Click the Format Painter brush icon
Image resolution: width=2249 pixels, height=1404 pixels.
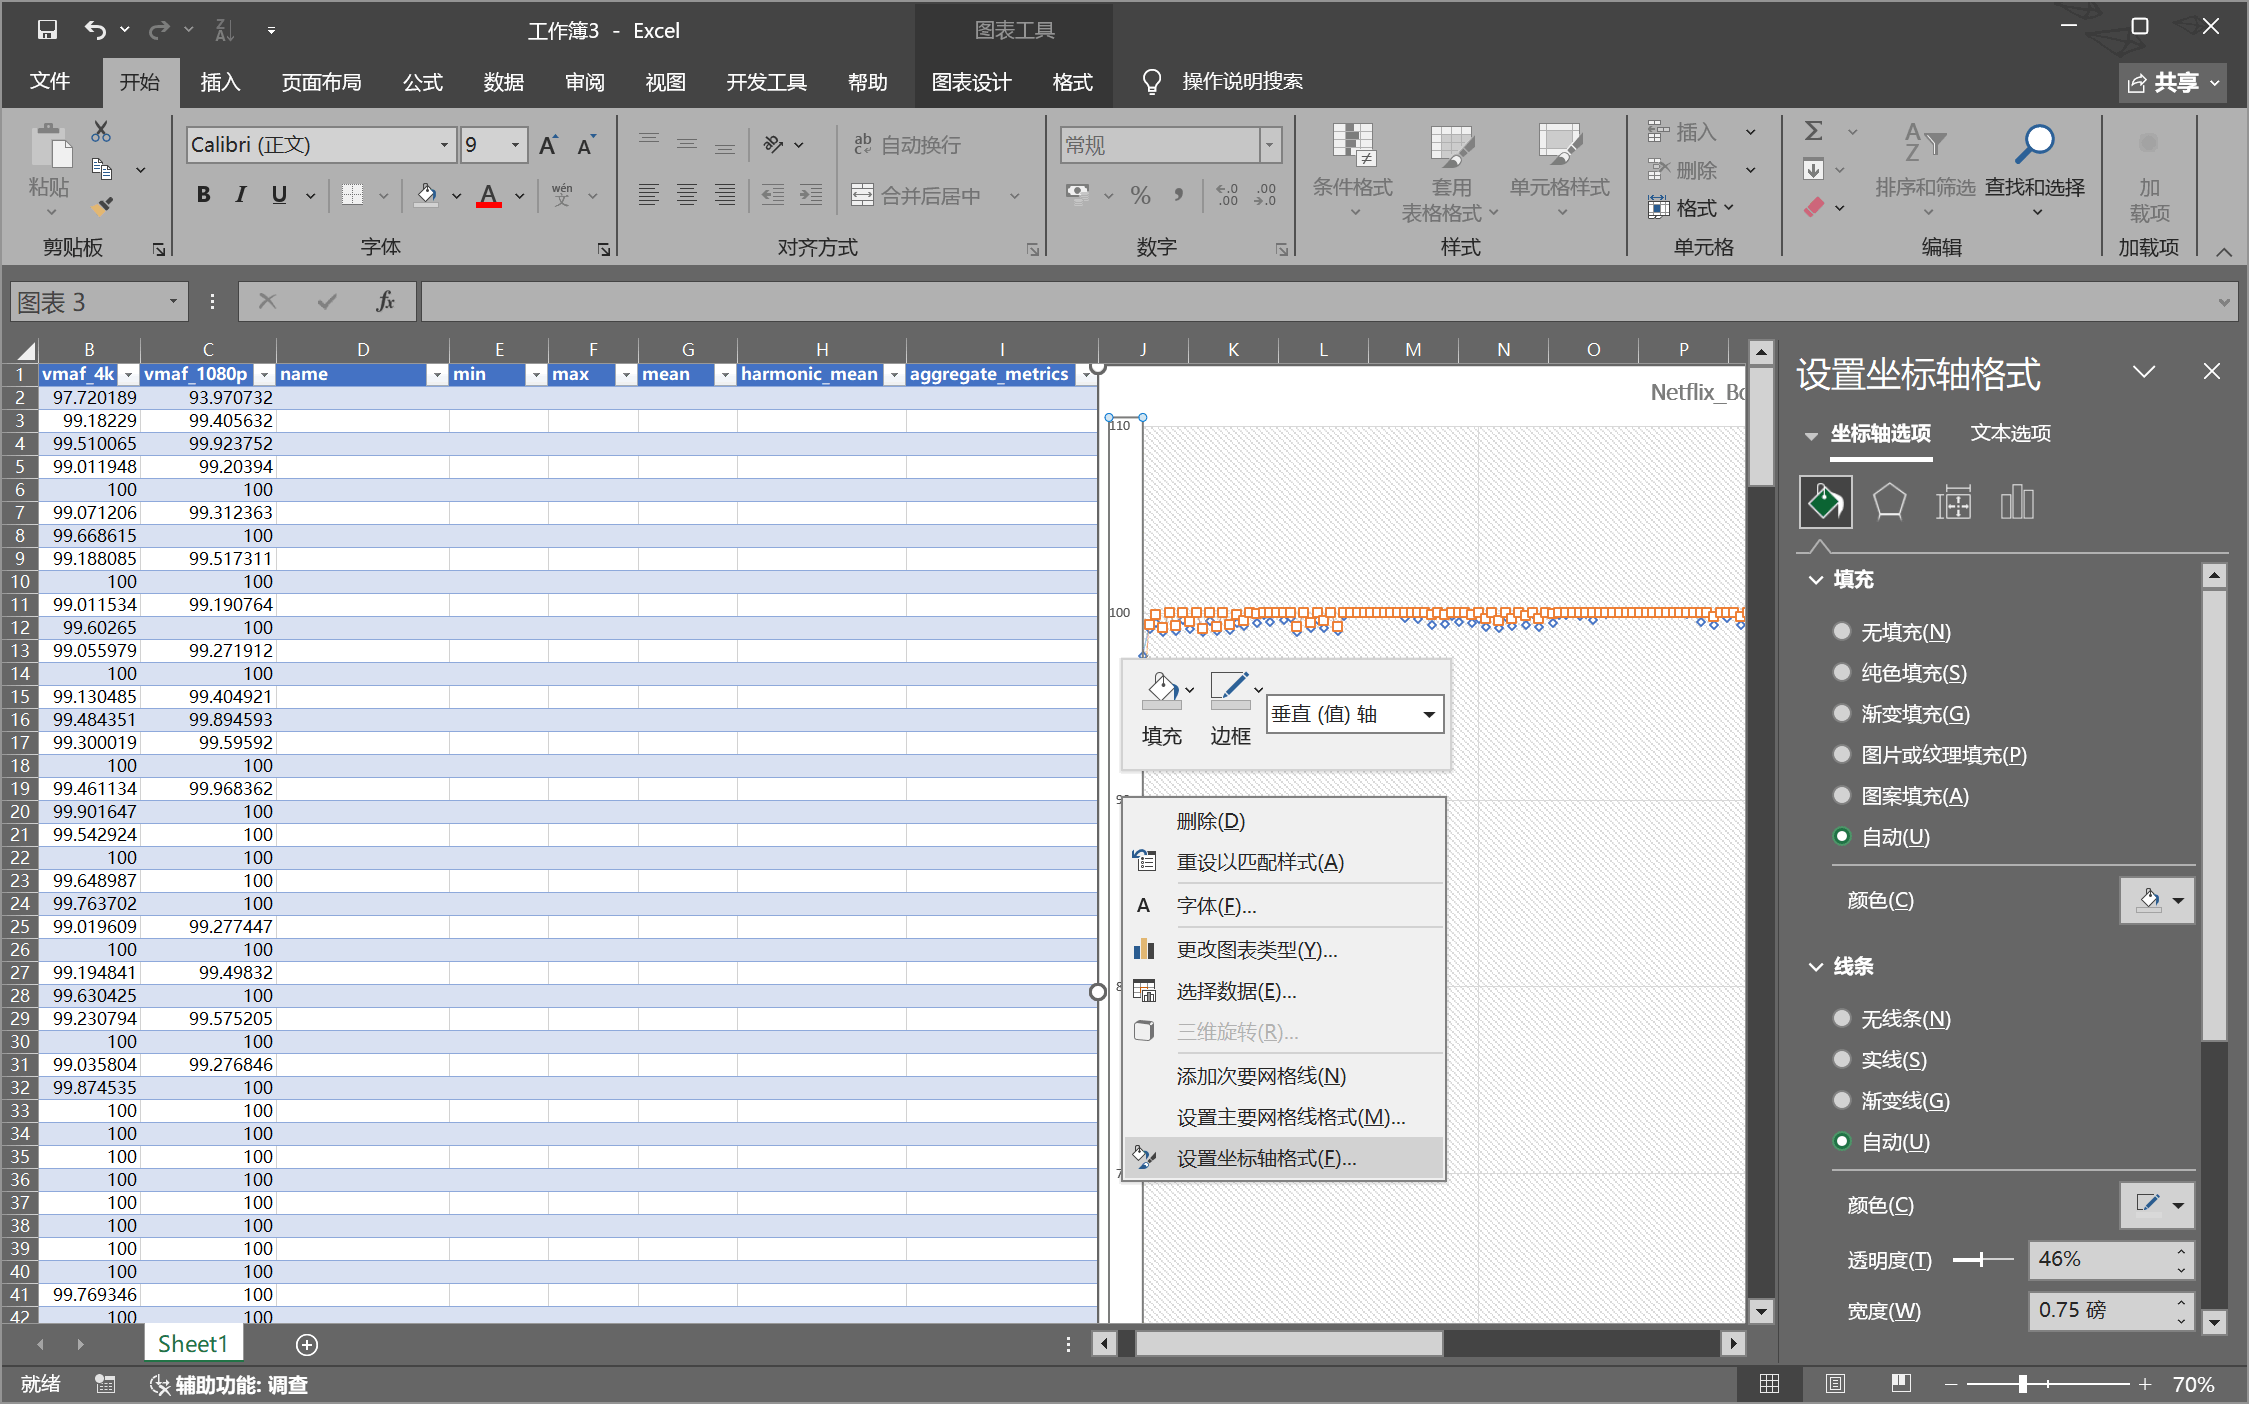tap(101, 207)
